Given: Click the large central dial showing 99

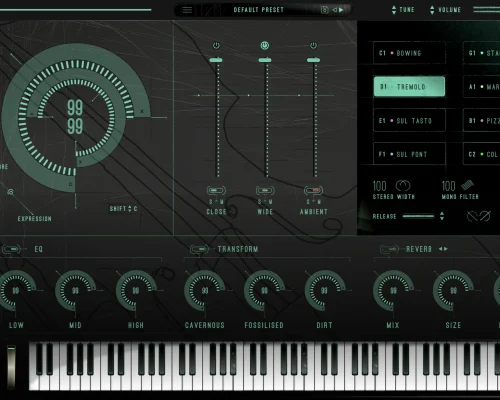Looking at the screenshot, I should pyautogui.click(x=75, y=117).
